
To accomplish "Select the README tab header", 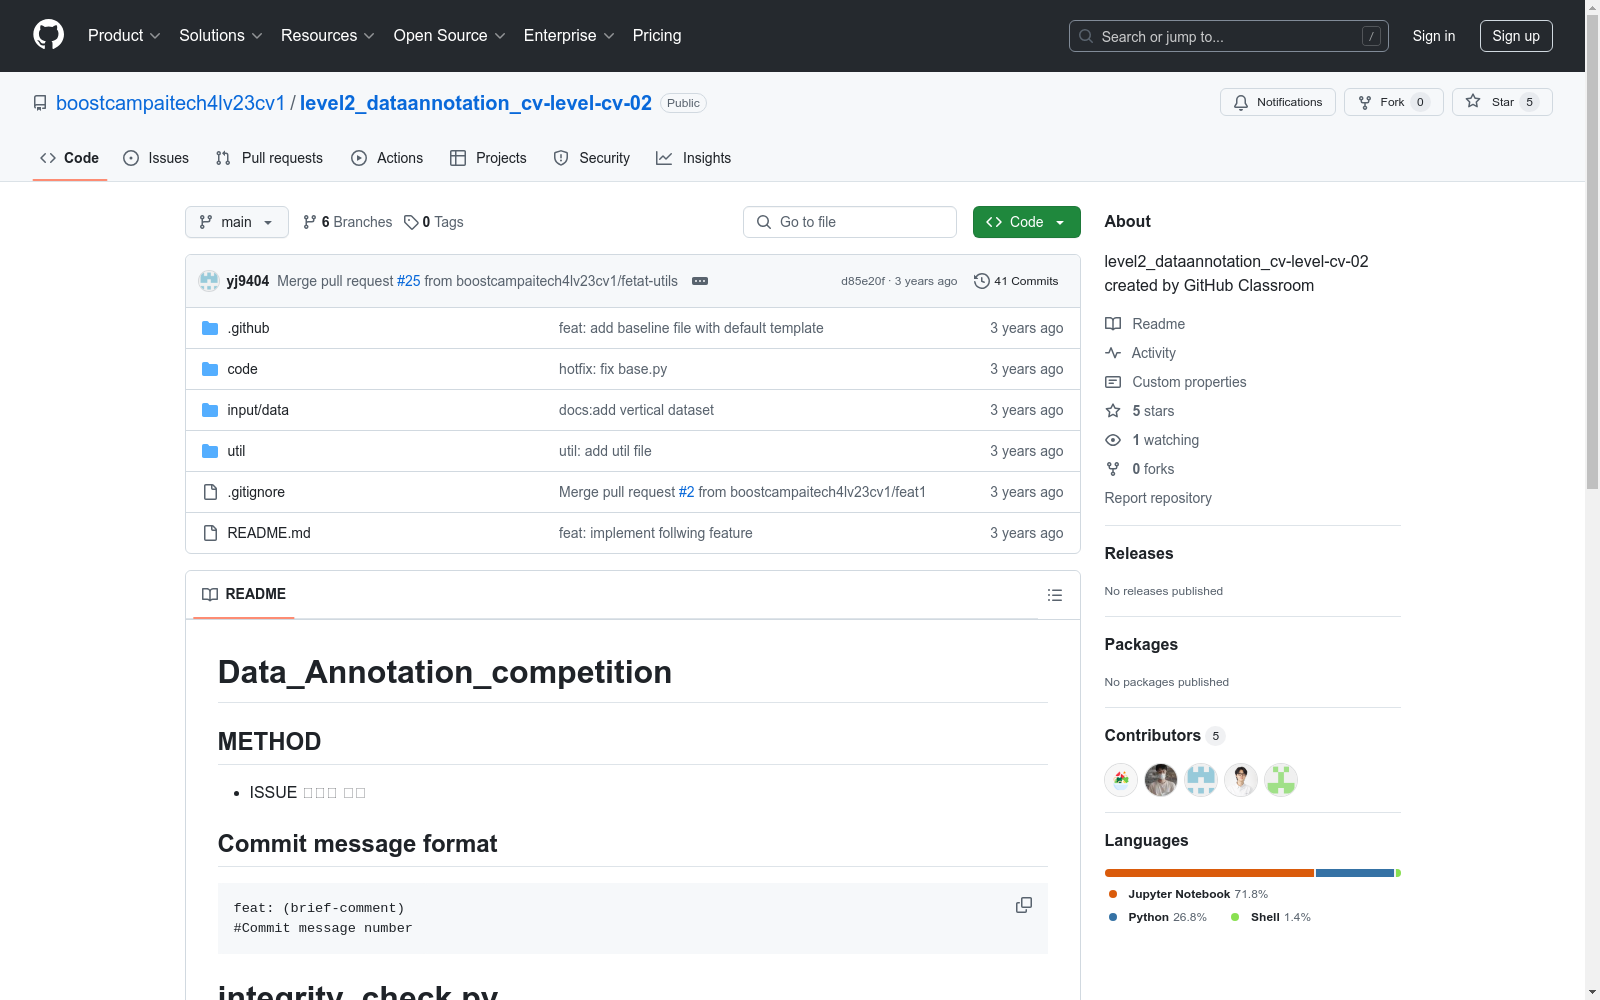I will (x=244, y=594).
